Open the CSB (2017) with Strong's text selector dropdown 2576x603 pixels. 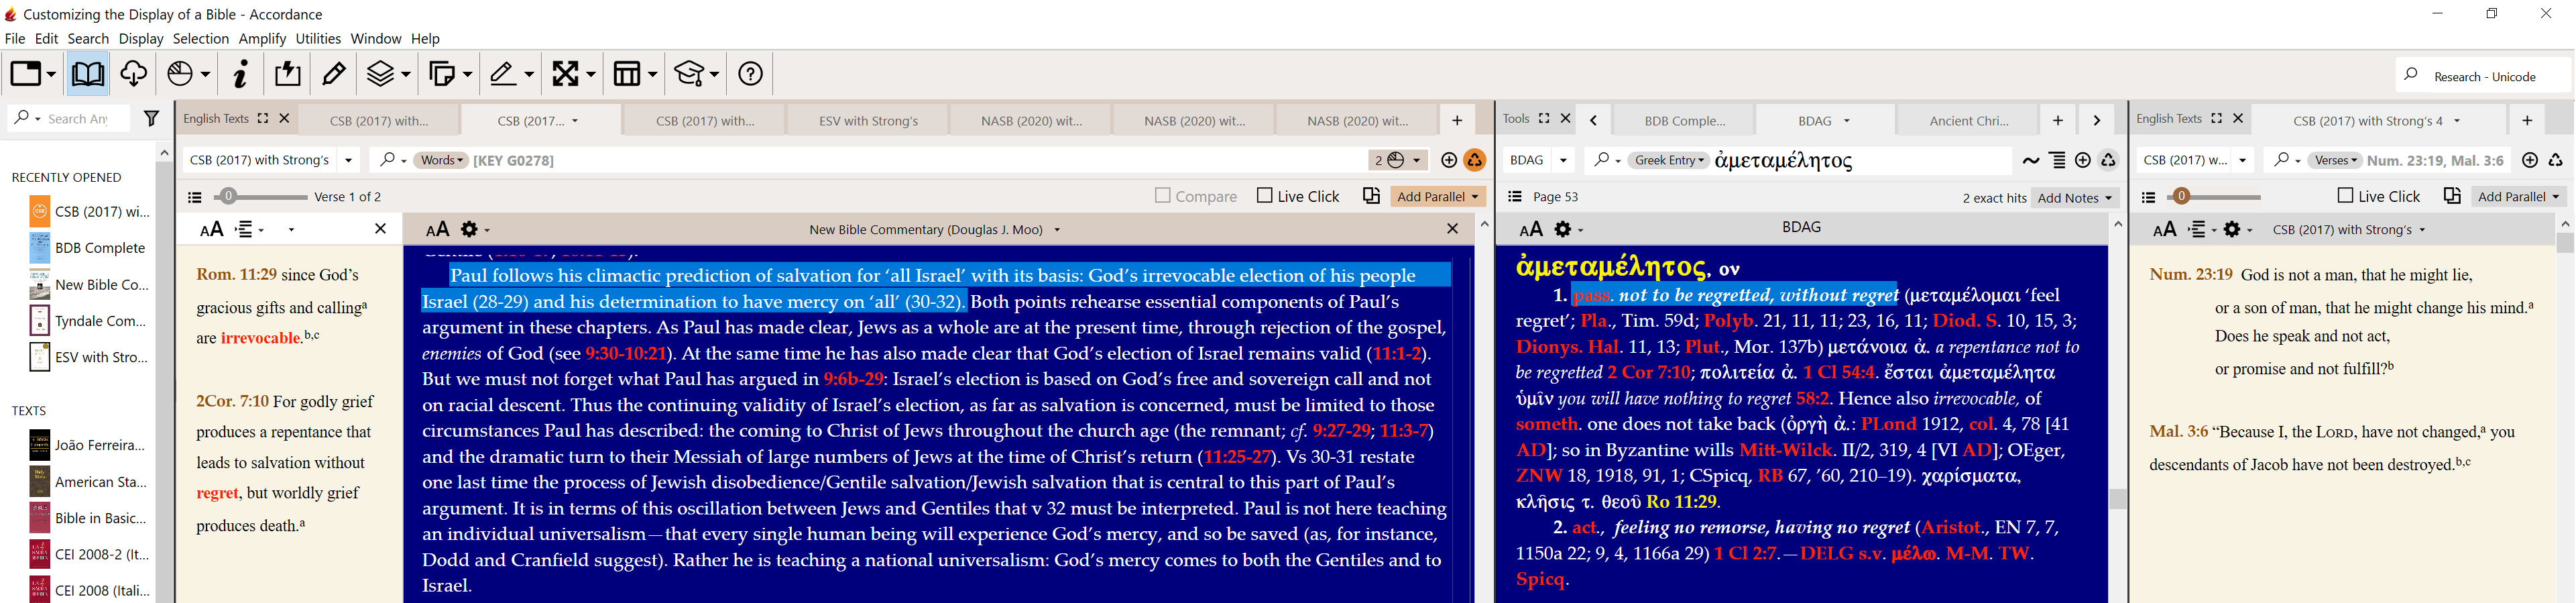click(348, 160)
